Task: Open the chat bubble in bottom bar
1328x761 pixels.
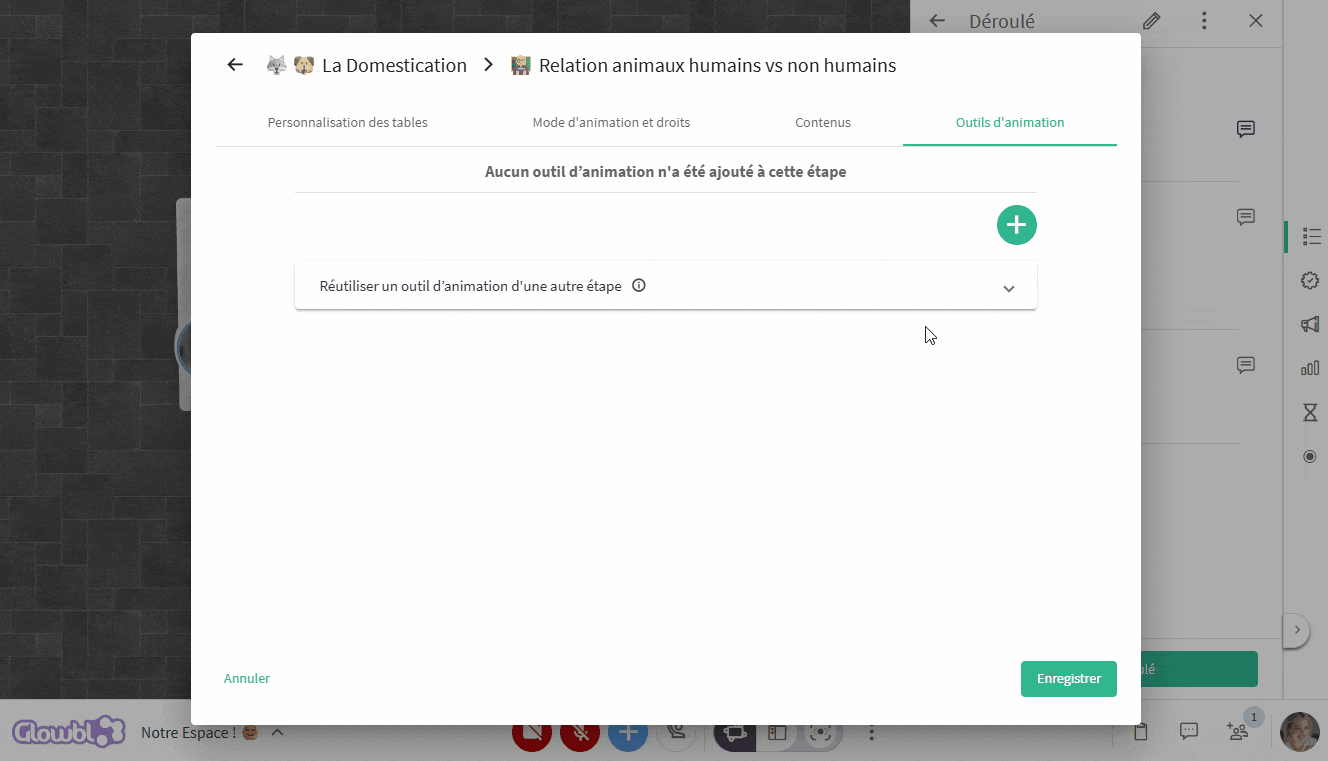Action: 1188,732
